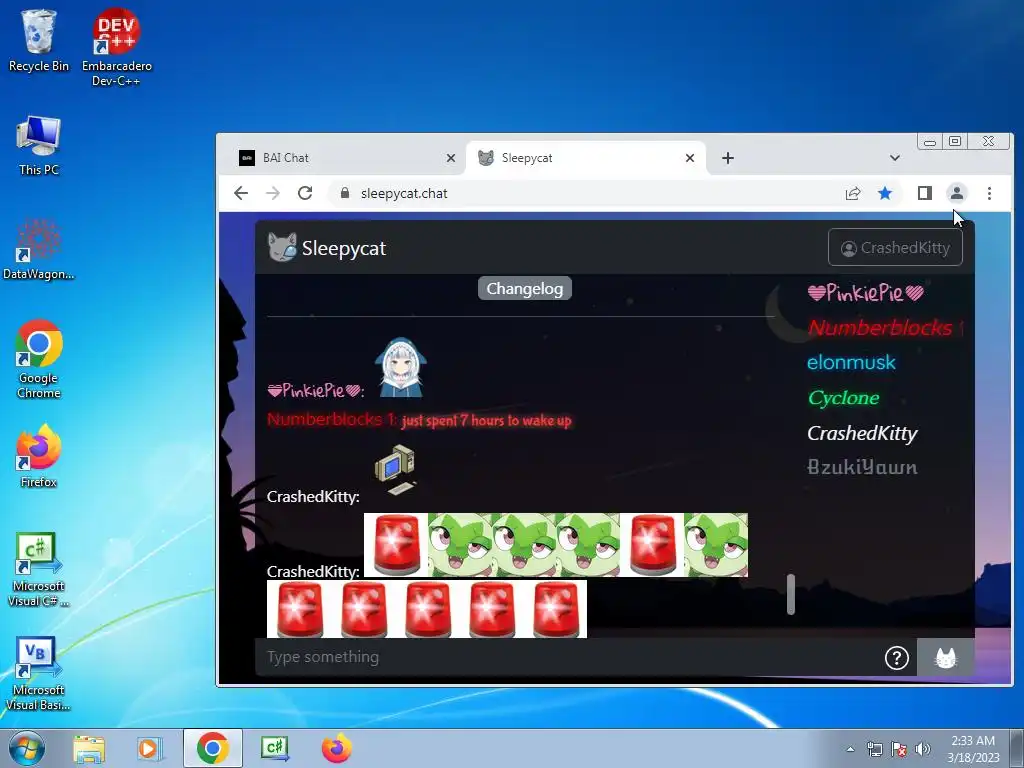1024x768 pixels.
Task: Open Microsoft Visual Basic desktop shortcut
Action: [x=39, y=673]
